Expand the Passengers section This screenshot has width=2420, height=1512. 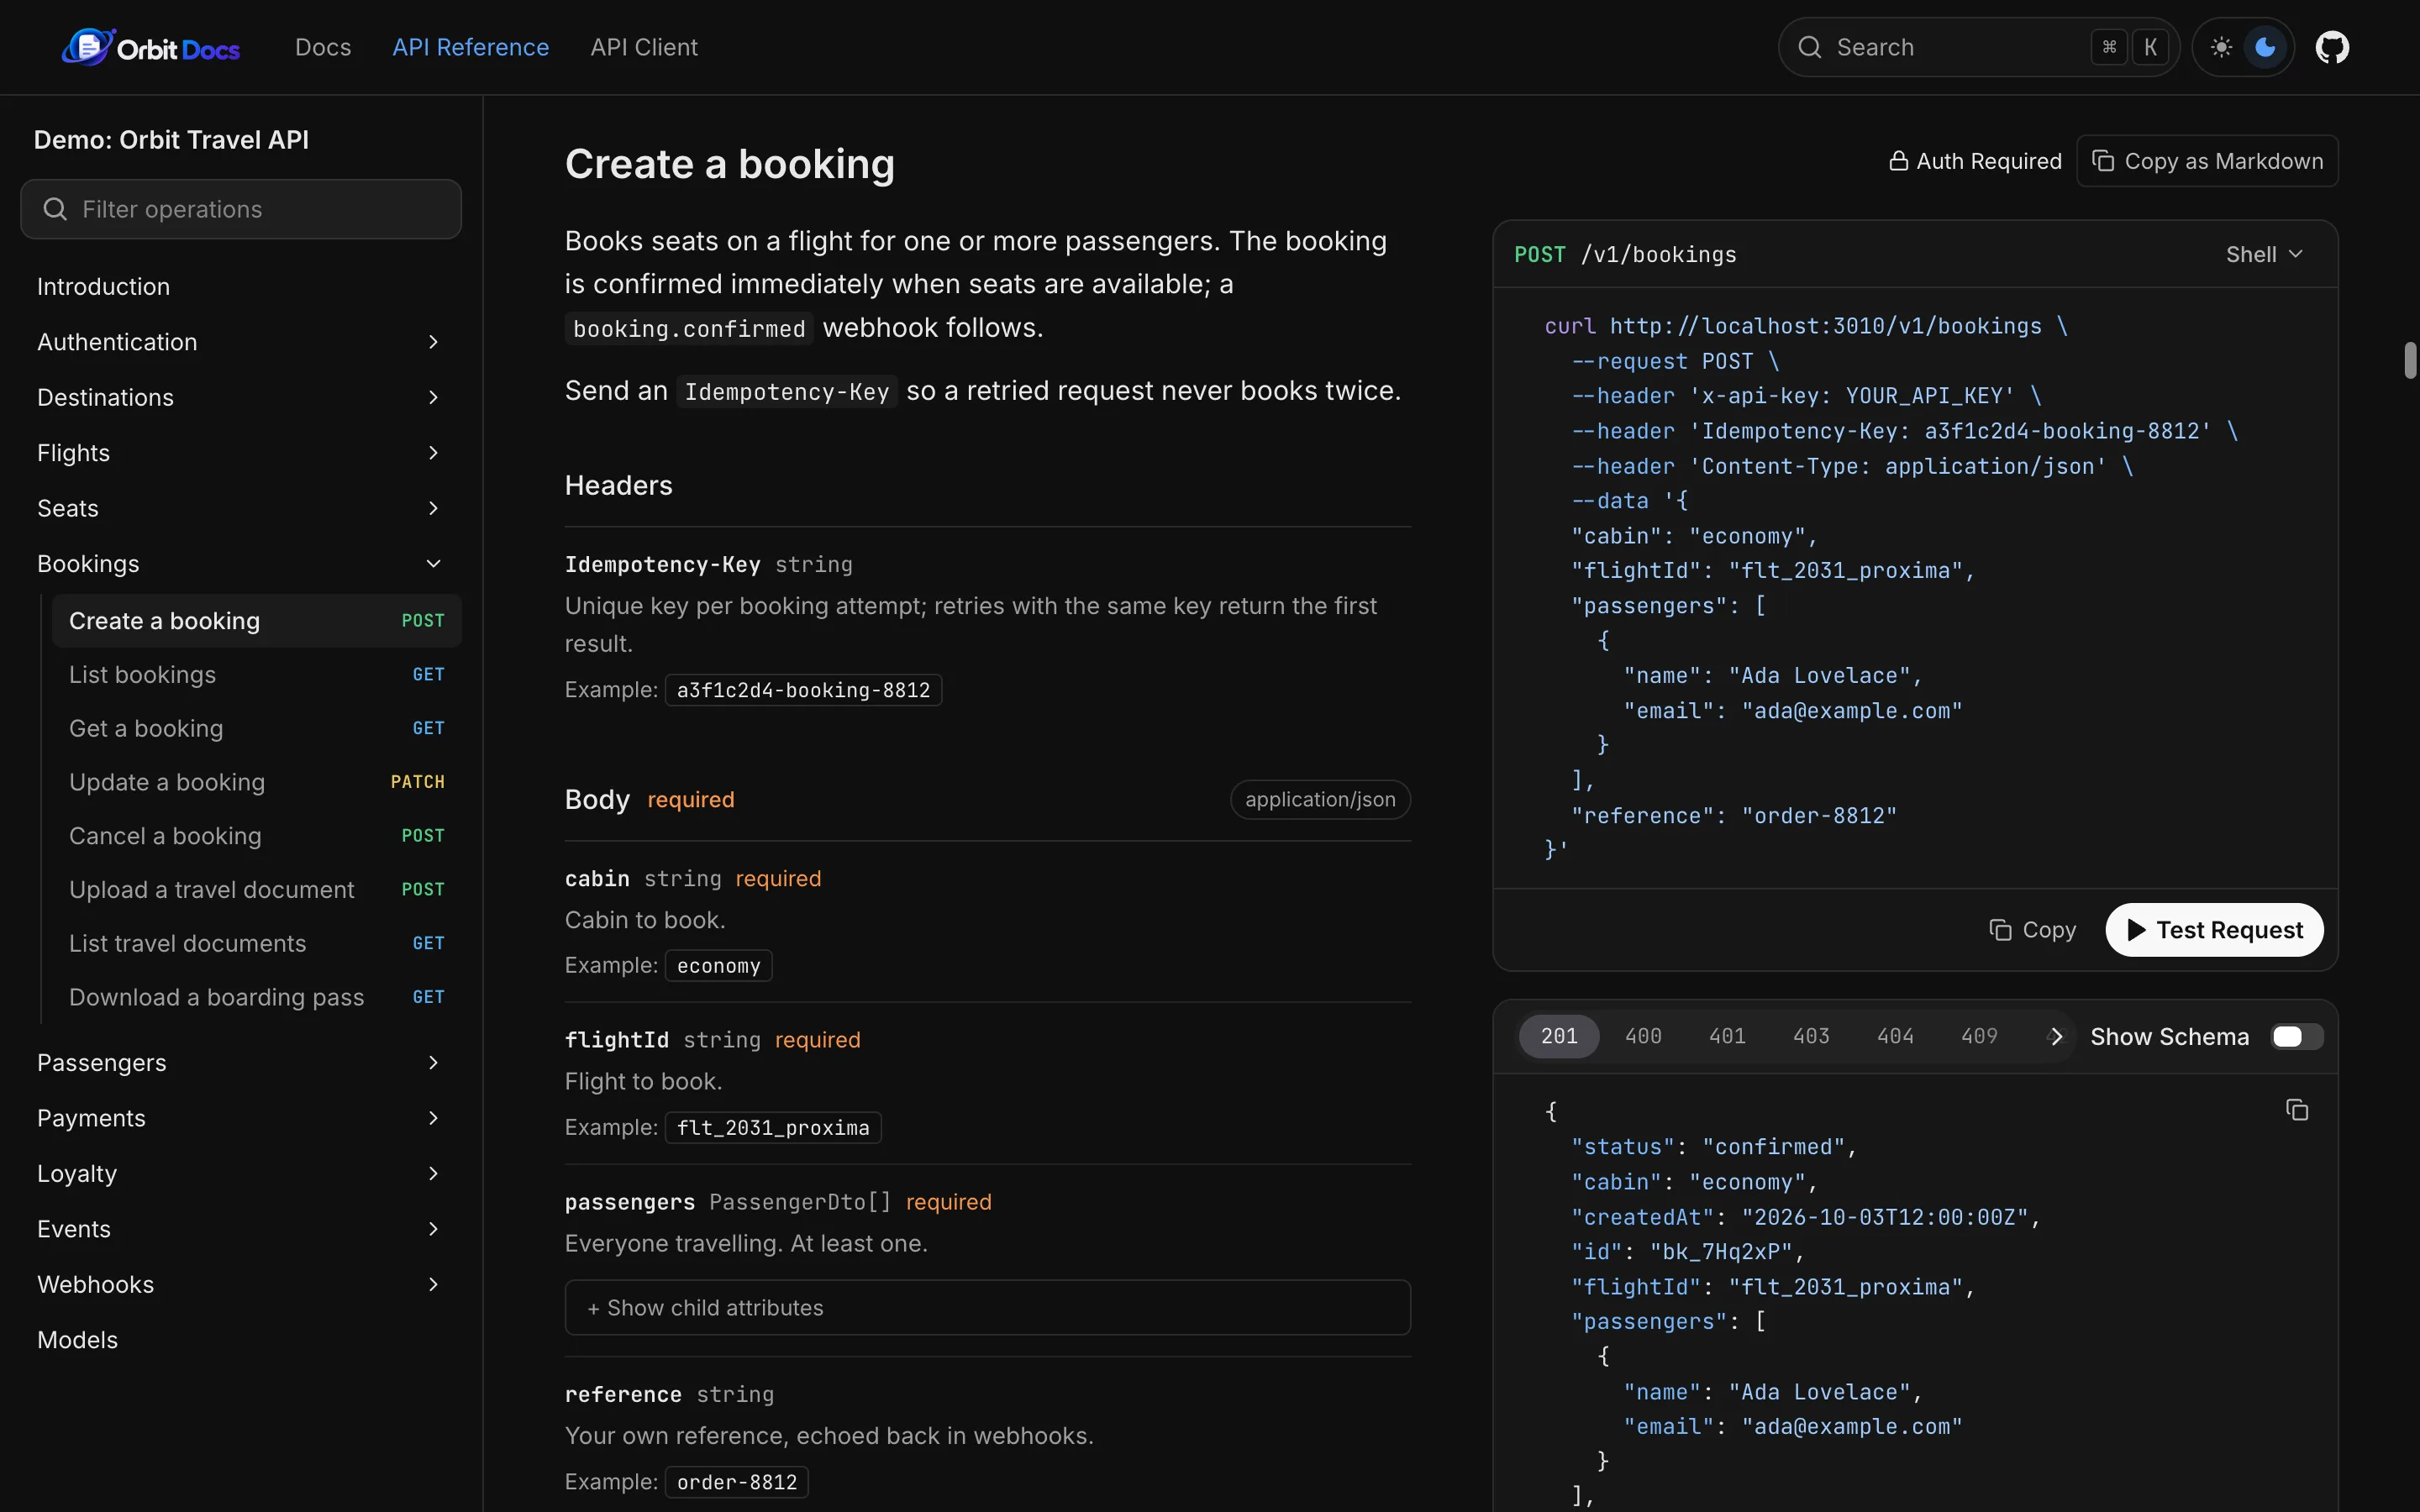coord(240,1062)
